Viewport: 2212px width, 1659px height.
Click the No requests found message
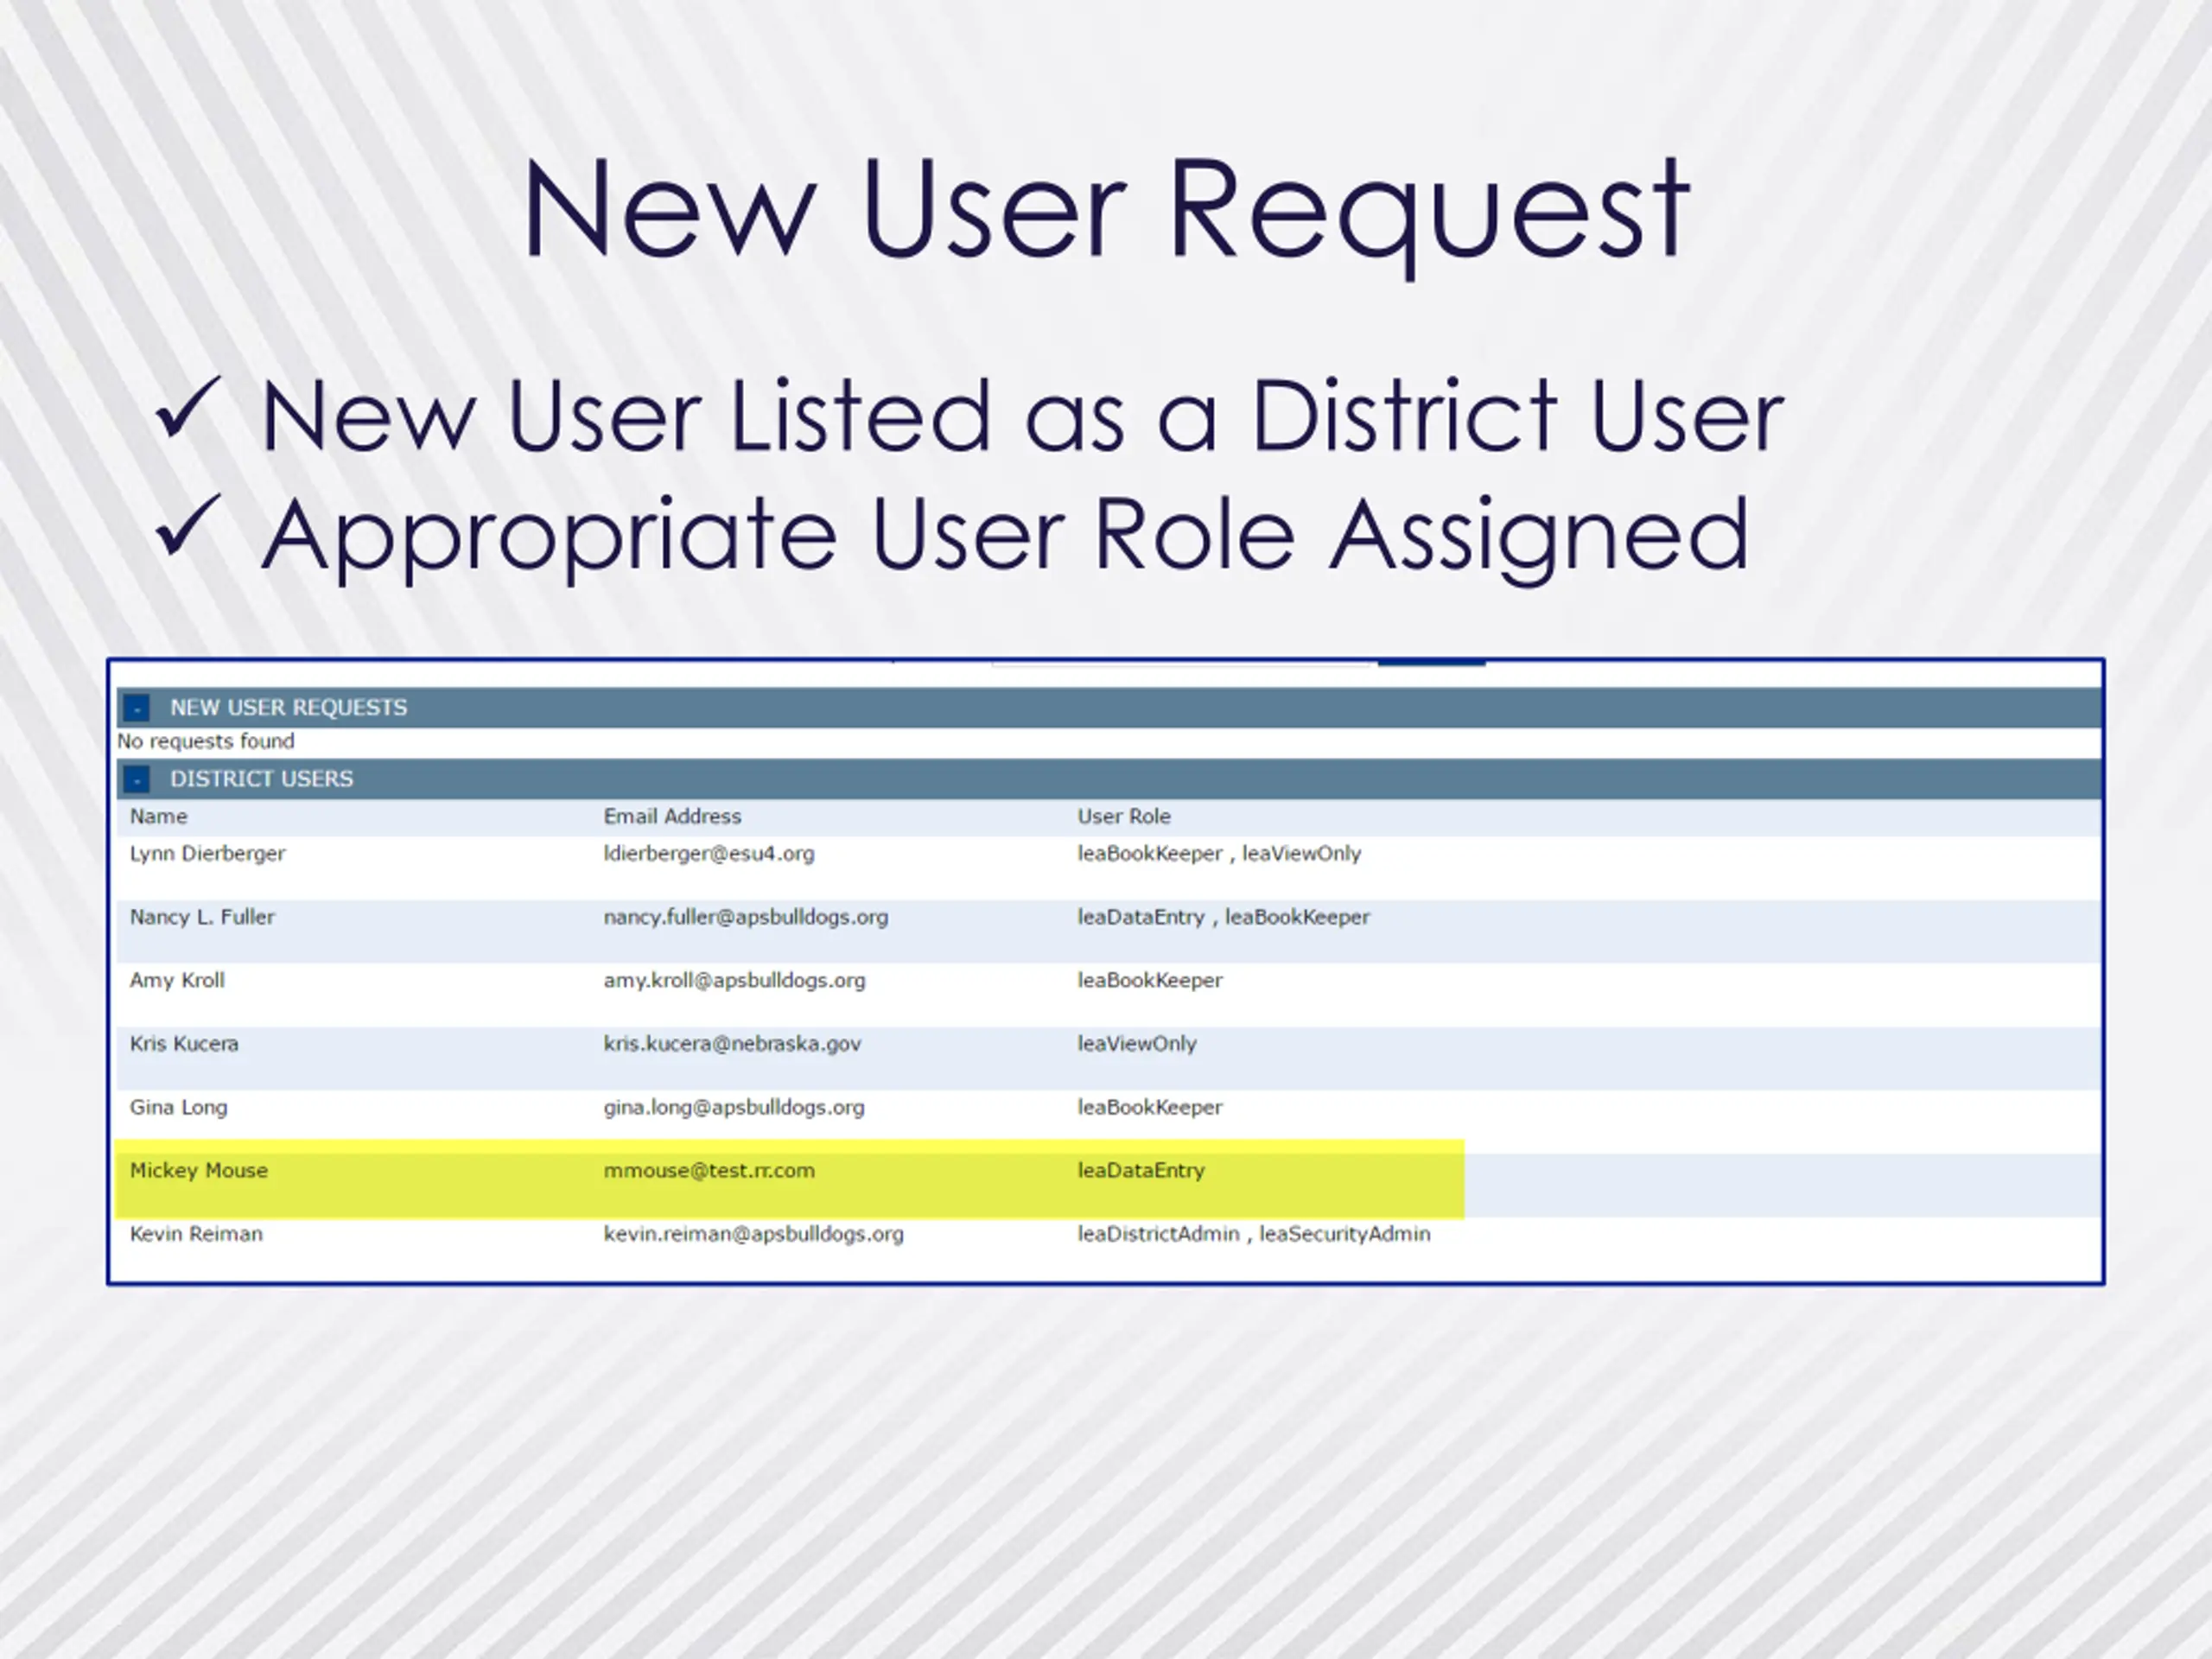tap(206, 741)
